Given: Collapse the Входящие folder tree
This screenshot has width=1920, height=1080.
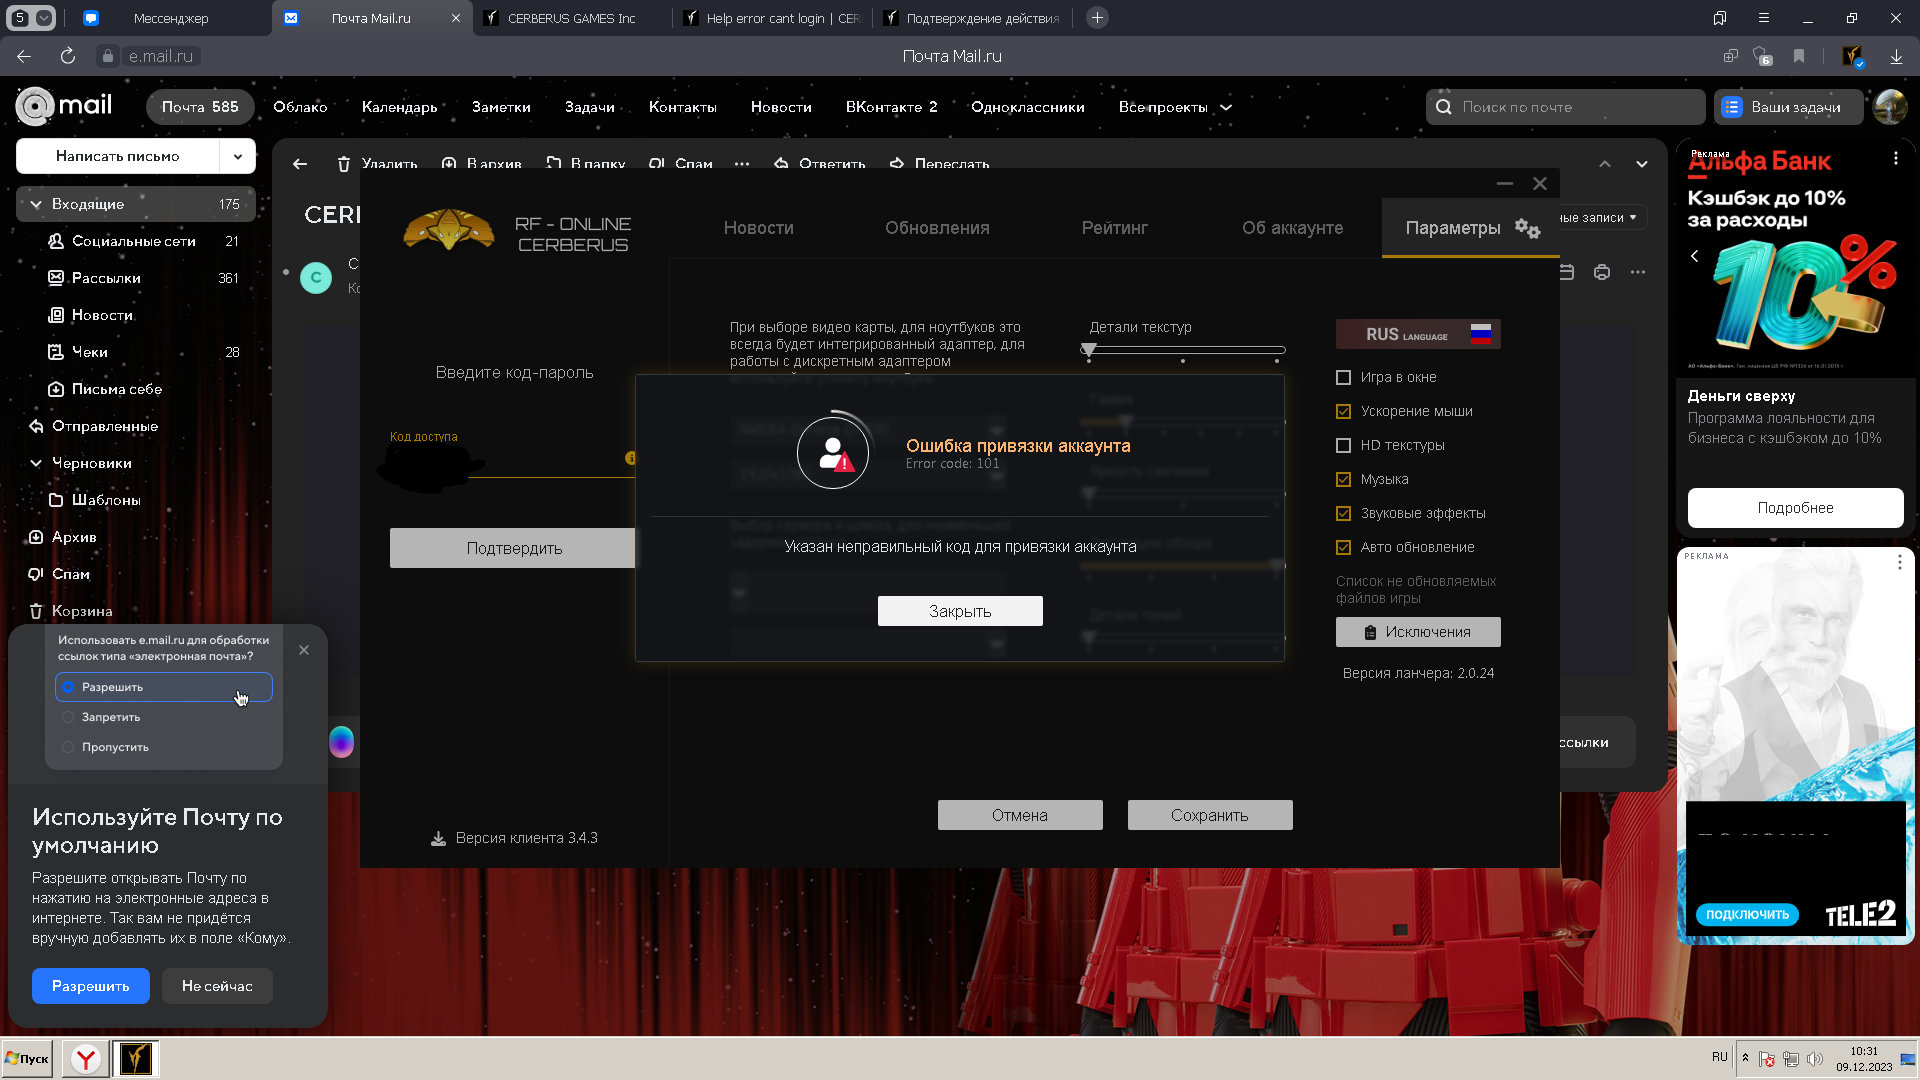Looking at the screenshot, I should point(36,204).
